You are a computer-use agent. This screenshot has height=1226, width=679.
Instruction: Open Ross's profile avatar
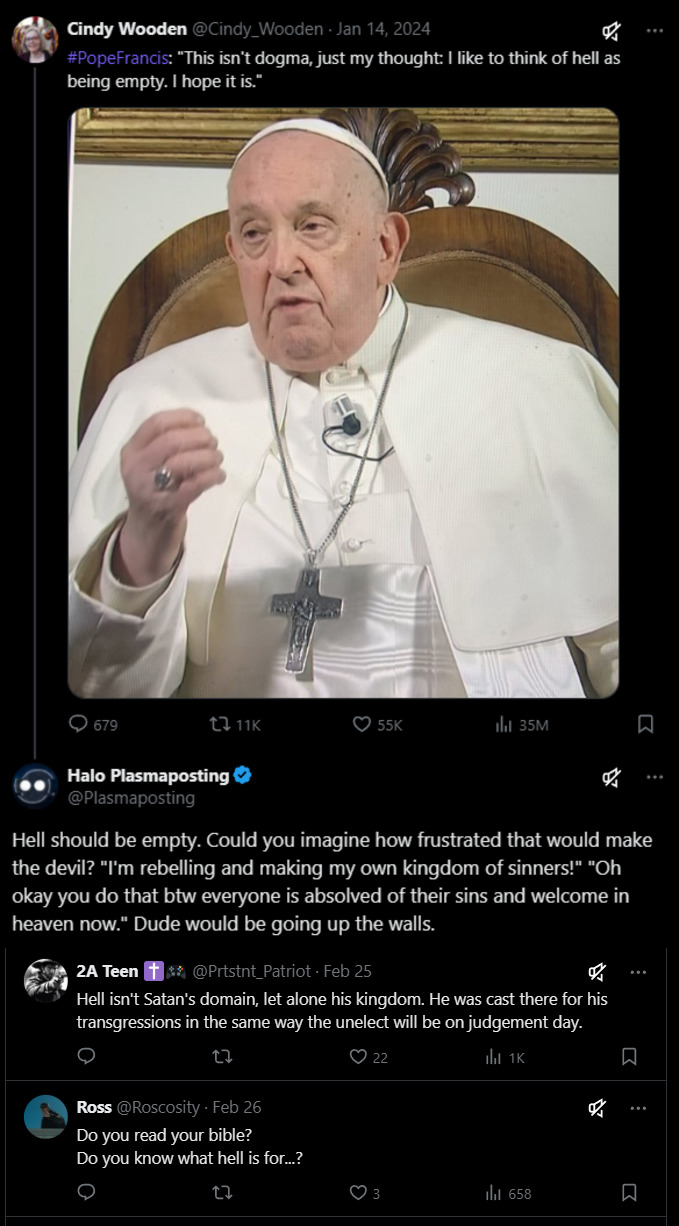[45, 1117]
